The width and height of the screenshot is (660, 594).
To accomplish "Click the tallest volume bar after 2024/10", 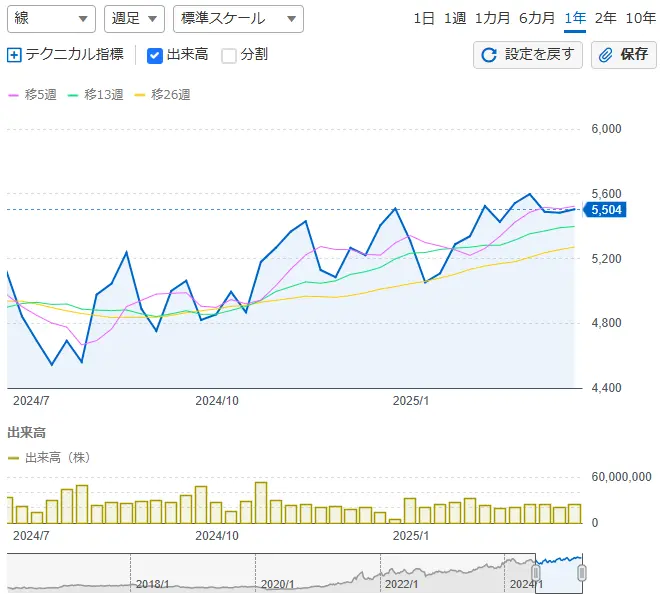I will 261,503.
